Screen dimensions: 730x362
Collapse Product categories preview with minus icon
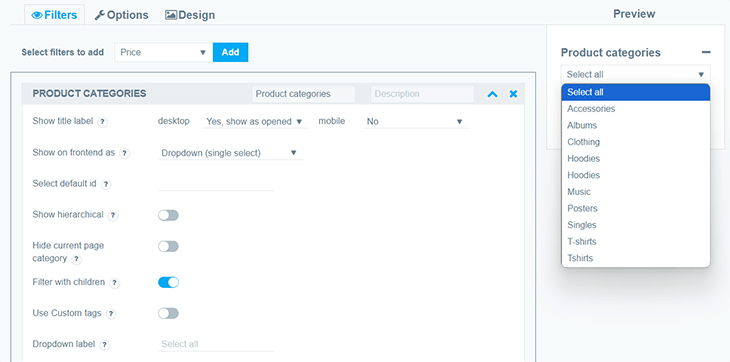(x=706, y=53)
